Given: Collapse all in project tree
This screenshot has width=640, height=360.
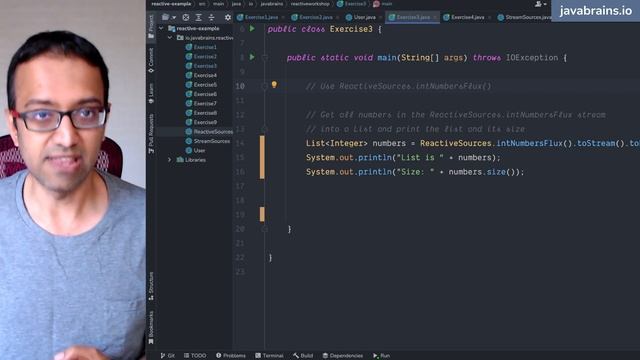Looking at the screenshot, I should click(x=211, y=17).
